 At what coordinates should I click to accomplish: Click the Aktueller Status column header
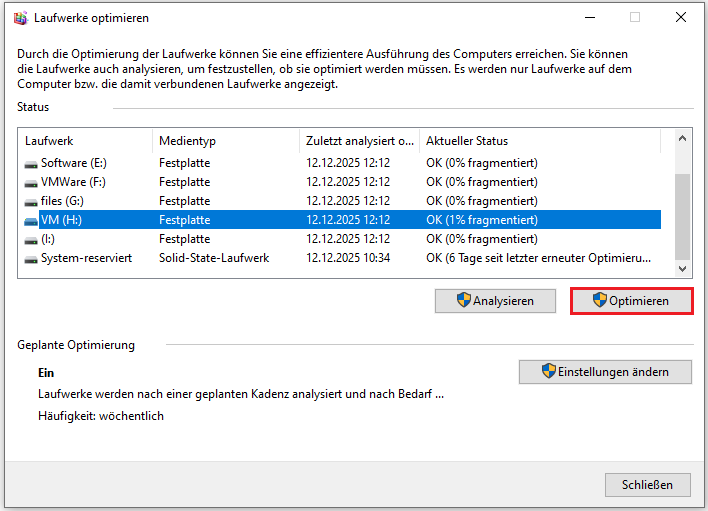[540, 141]
